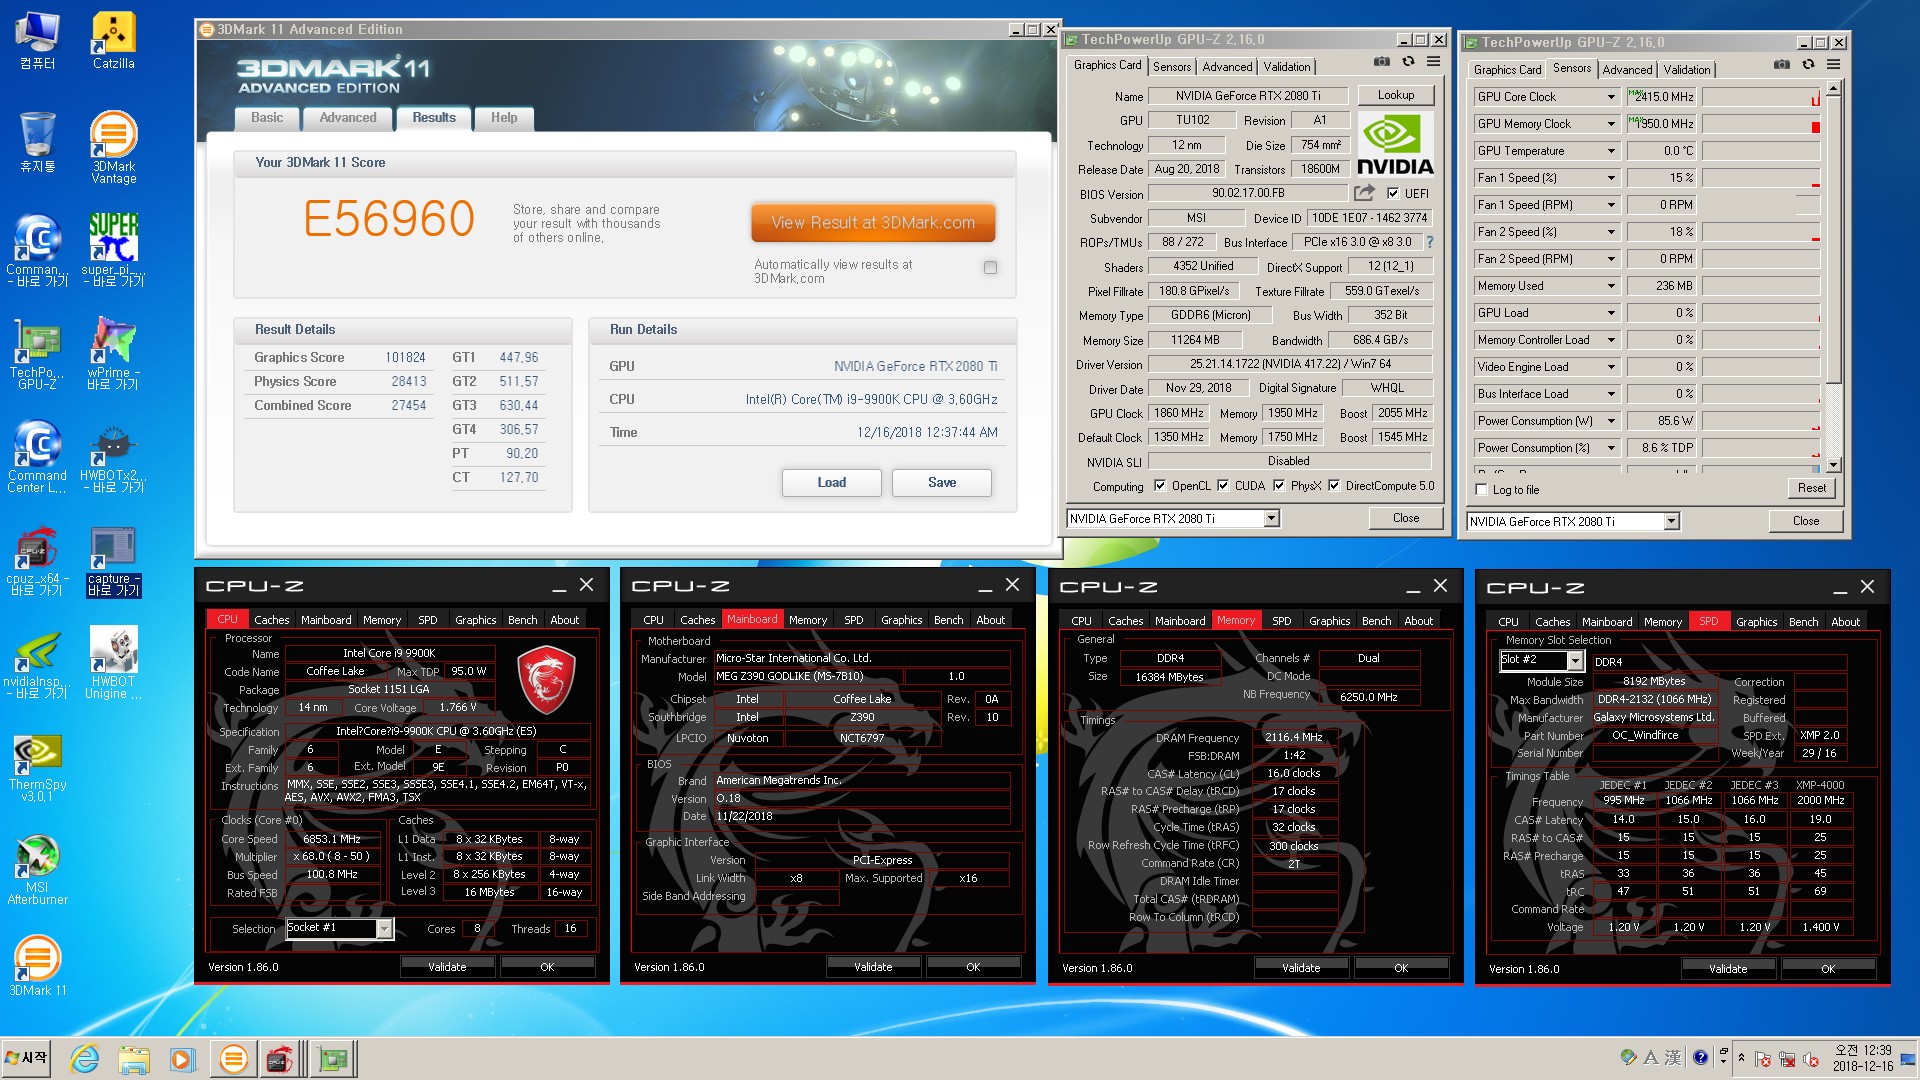Image resolution: width=1920 pixels, height=1080 pixels.
Task: Click Validate in CPU-Z Mainboard window
Action: pos(873,967)
